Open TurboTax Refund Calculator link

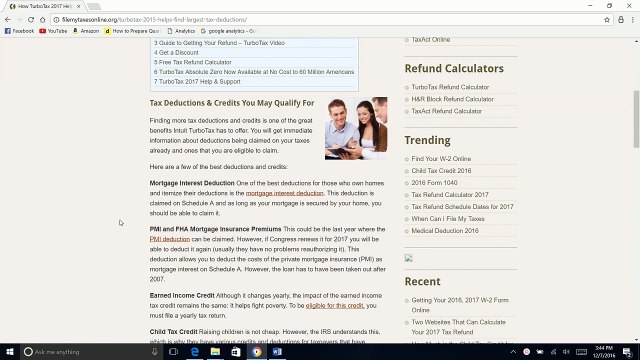click(450, 87)
